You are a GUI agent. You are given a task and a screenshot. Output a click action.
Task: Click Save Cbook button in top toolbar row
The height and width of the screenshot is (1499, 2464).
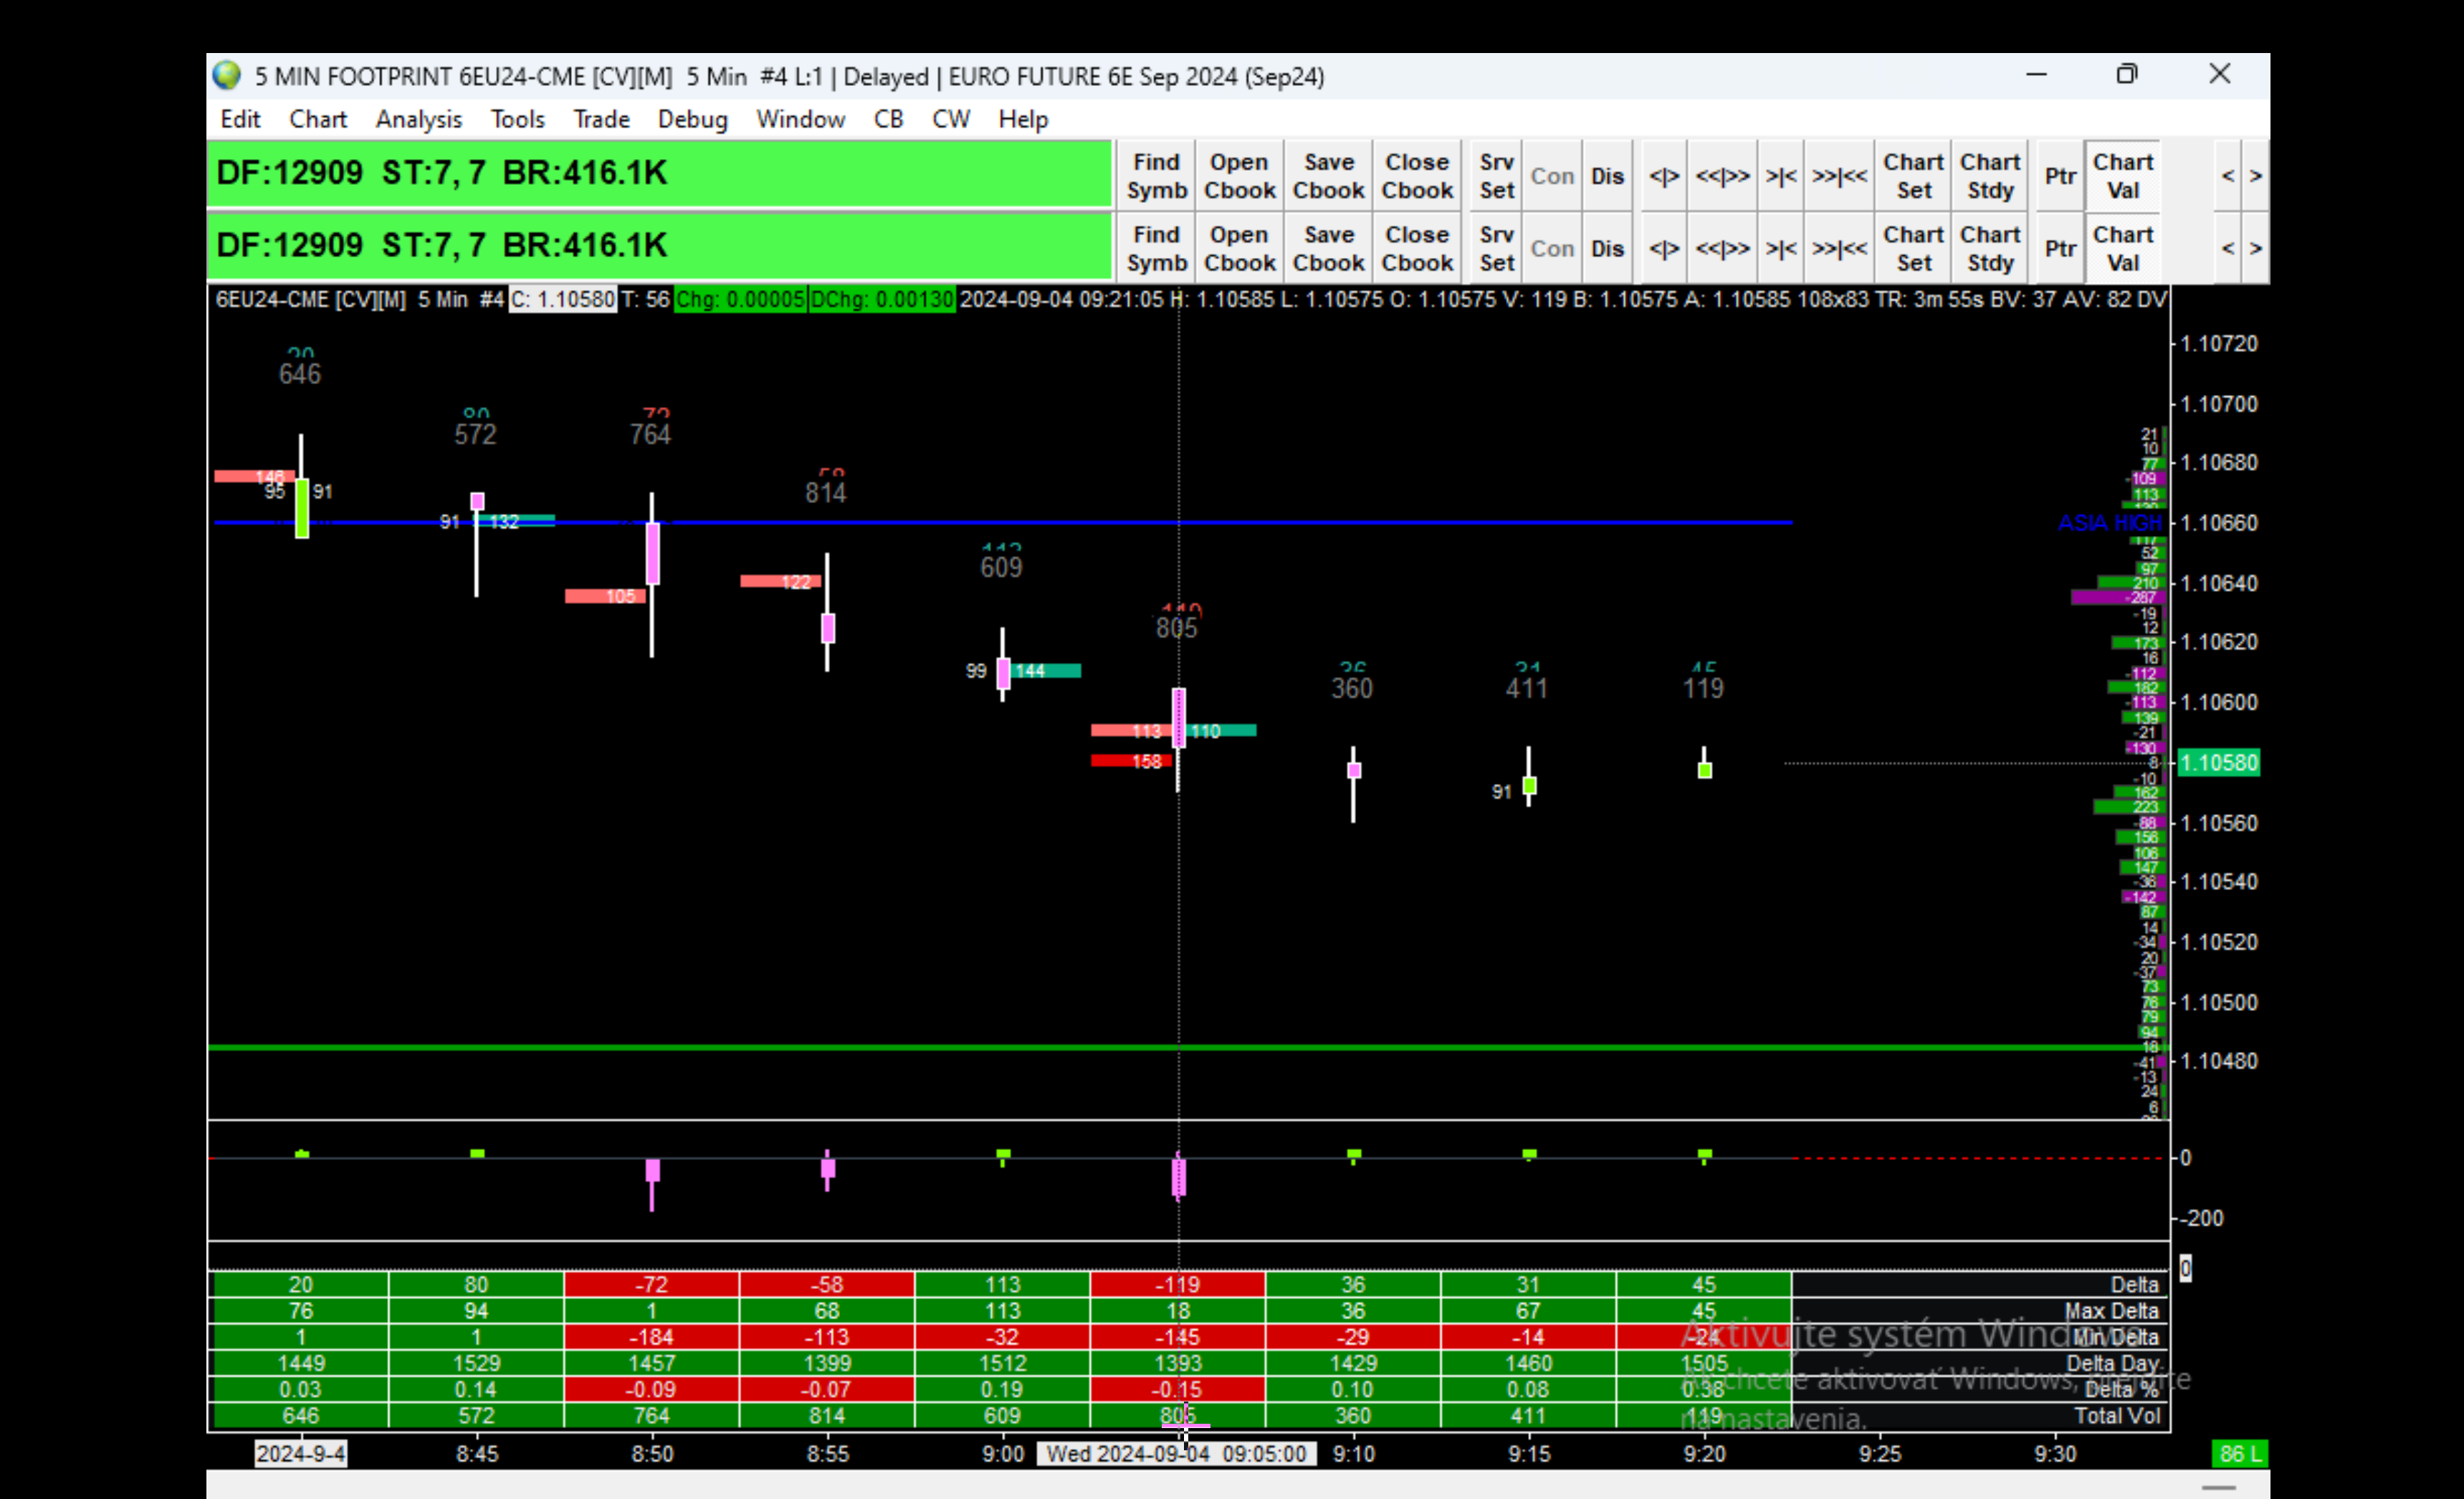[1328, 176]
